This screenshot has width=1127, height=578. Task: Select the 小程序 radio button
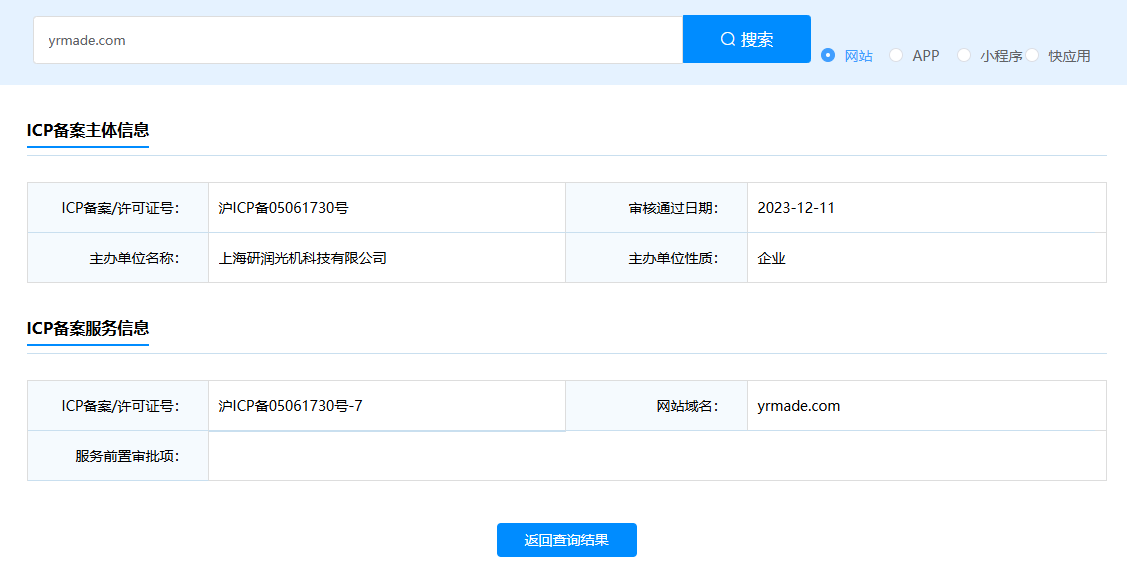964,55
